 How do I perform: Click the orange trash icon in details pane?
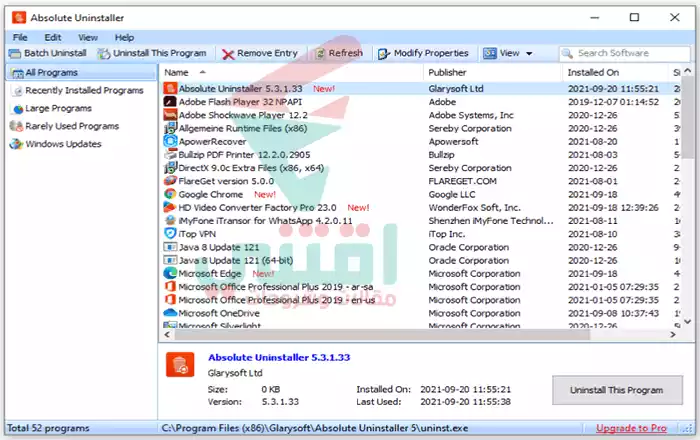180,365
